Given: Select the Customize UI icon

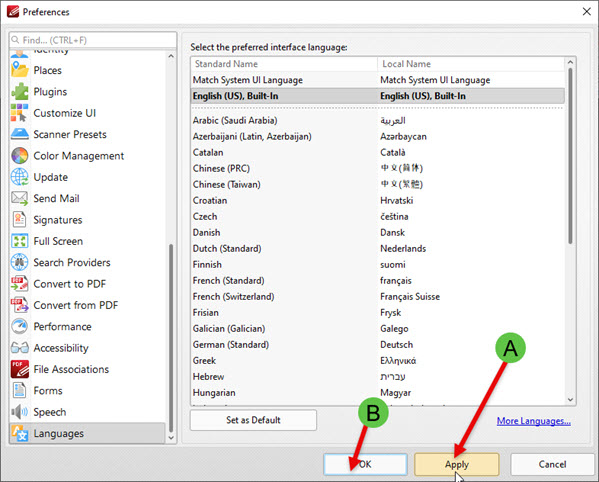Looking at the screenshot, I should tap(19, 113).
